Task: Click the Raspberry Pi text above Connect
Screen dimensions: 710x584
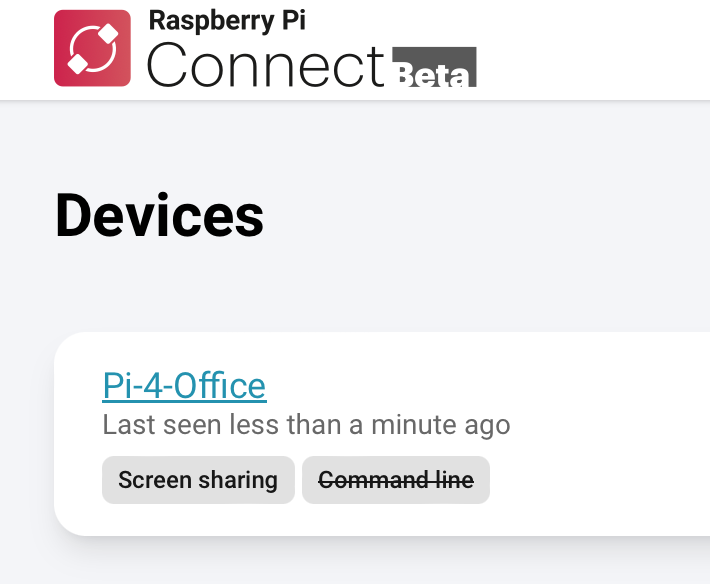Action: (x=227, y=20)
